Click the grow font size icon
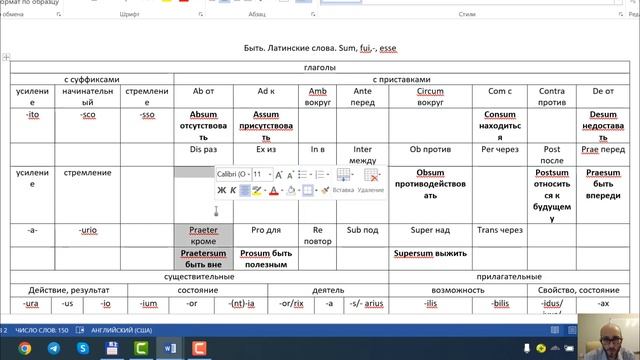 click(x=279, y=175)
